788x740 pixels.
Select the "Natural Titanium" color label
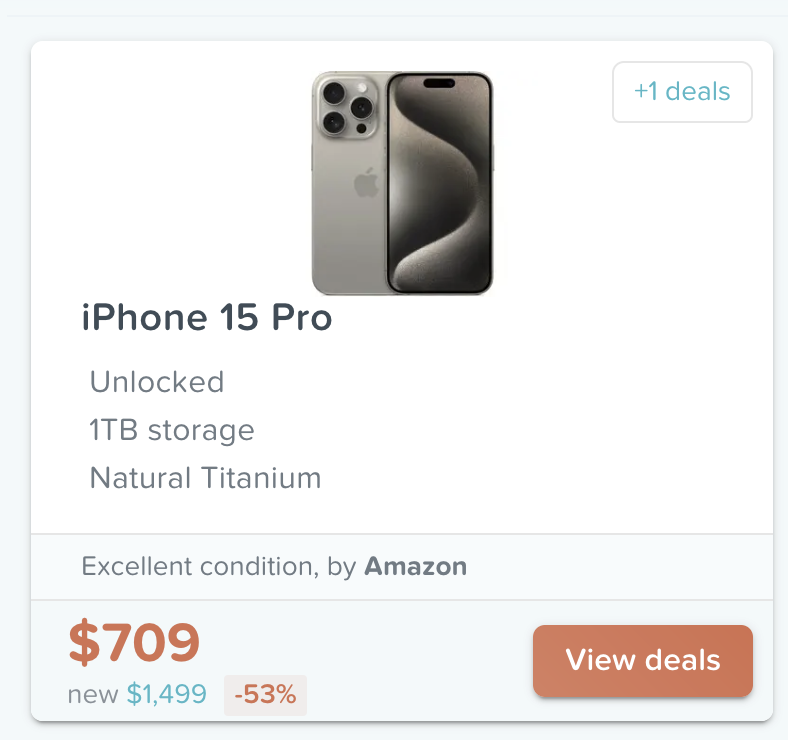pos(205,478)
